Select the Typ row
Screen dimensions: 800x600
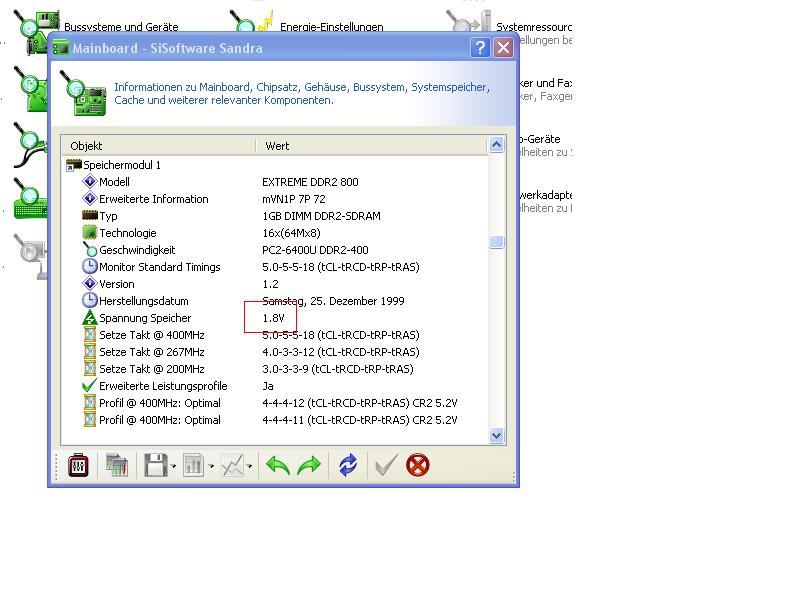(274, 216)
